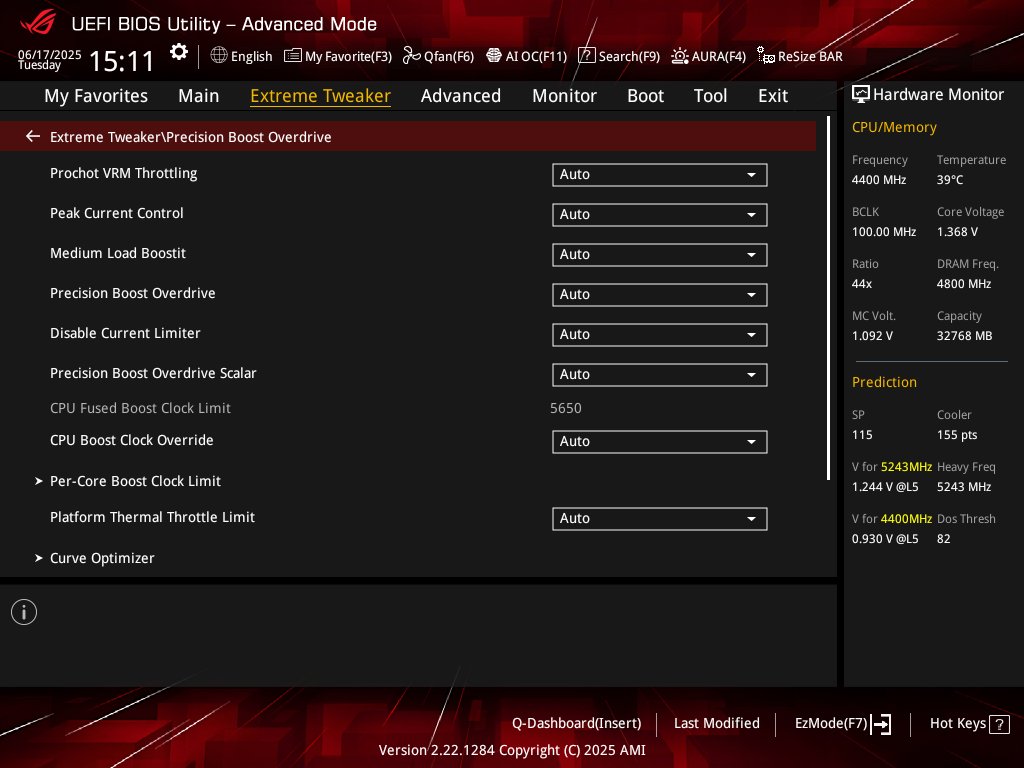Click the Hardware Monitor screen icon
1024x768 pixels.
point(861,95)
